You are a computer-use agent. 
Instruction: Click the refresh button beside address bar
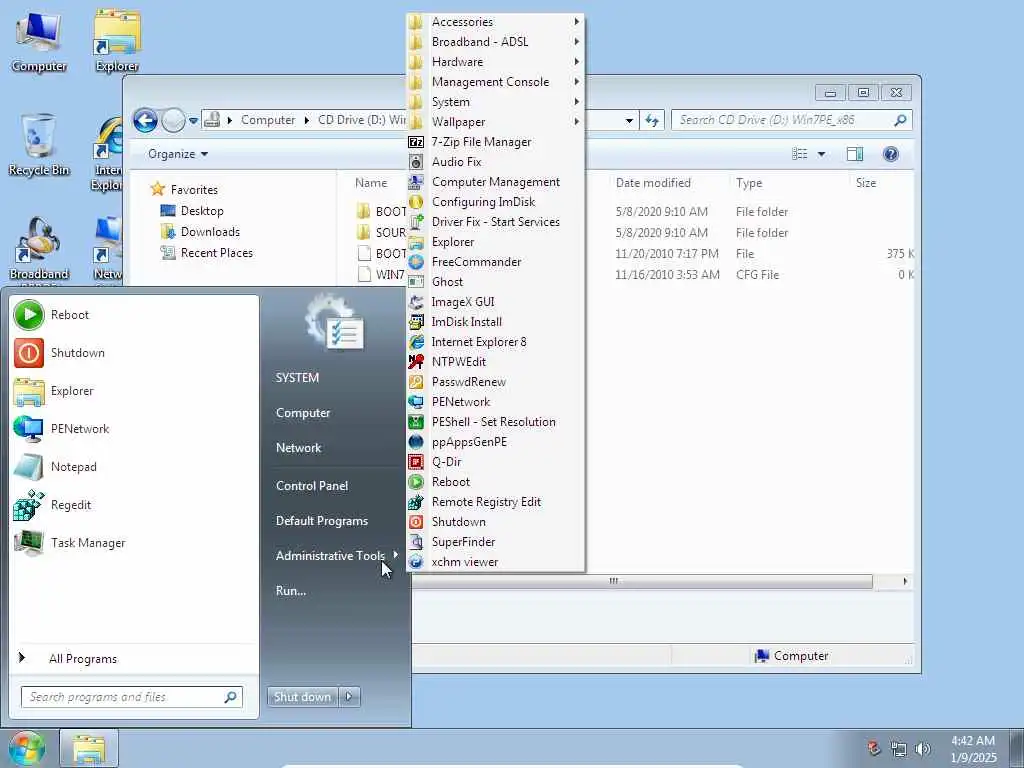coord(652,120)
